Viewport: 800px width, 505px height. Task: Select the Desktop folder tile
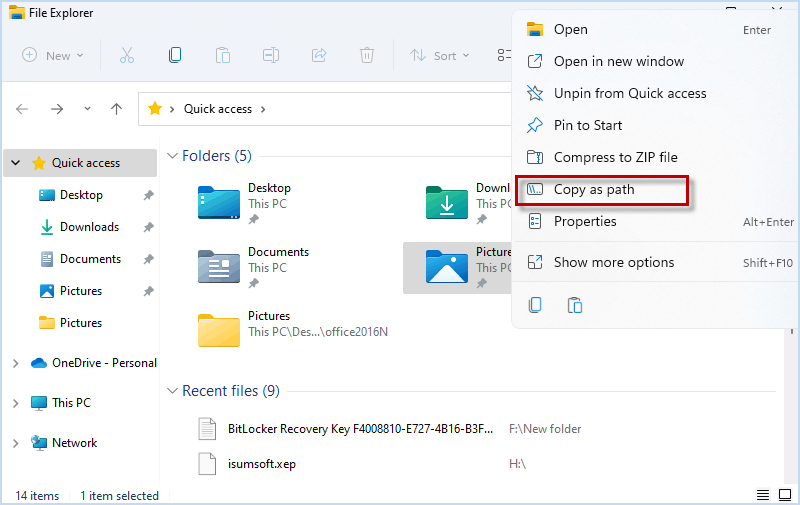pos(245,203)
